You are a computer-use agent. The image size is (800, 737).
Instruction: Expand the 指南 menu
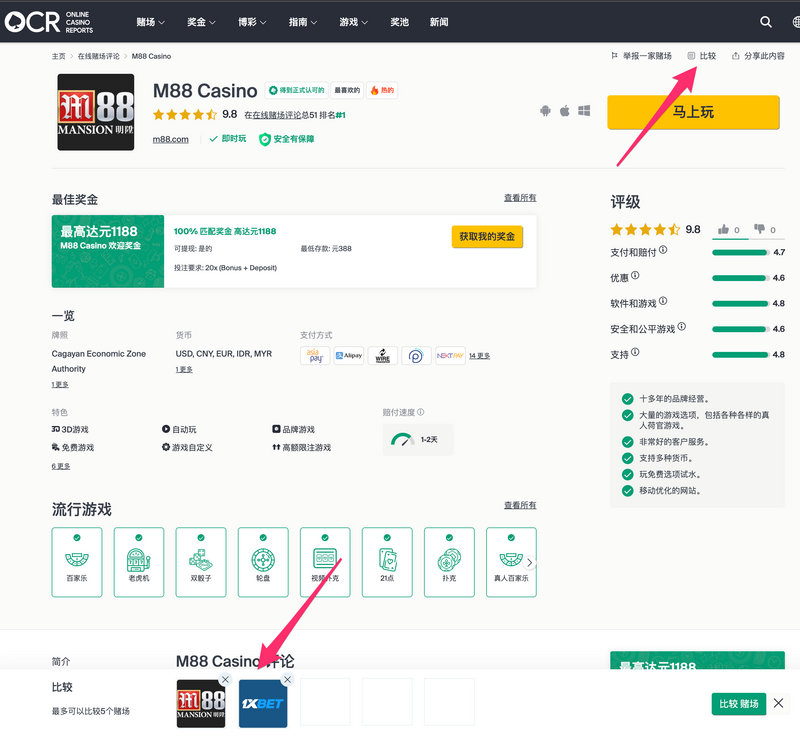click(303, 22)
